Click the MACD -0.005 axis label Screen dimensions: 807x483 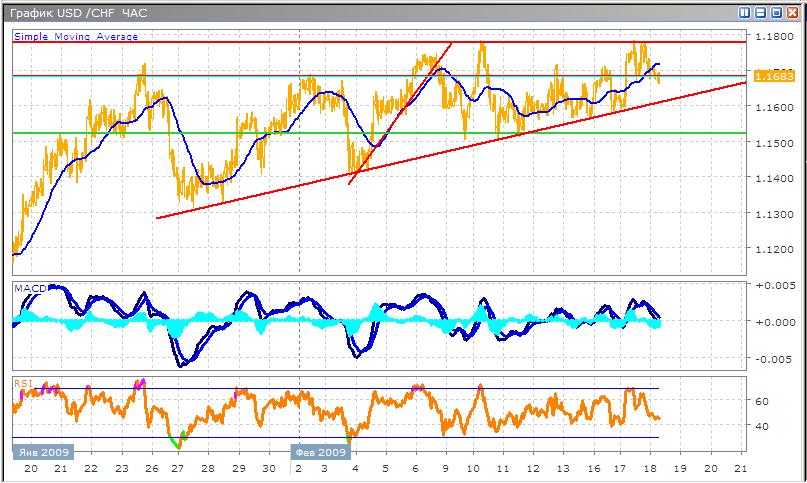(x=774, y=359)
